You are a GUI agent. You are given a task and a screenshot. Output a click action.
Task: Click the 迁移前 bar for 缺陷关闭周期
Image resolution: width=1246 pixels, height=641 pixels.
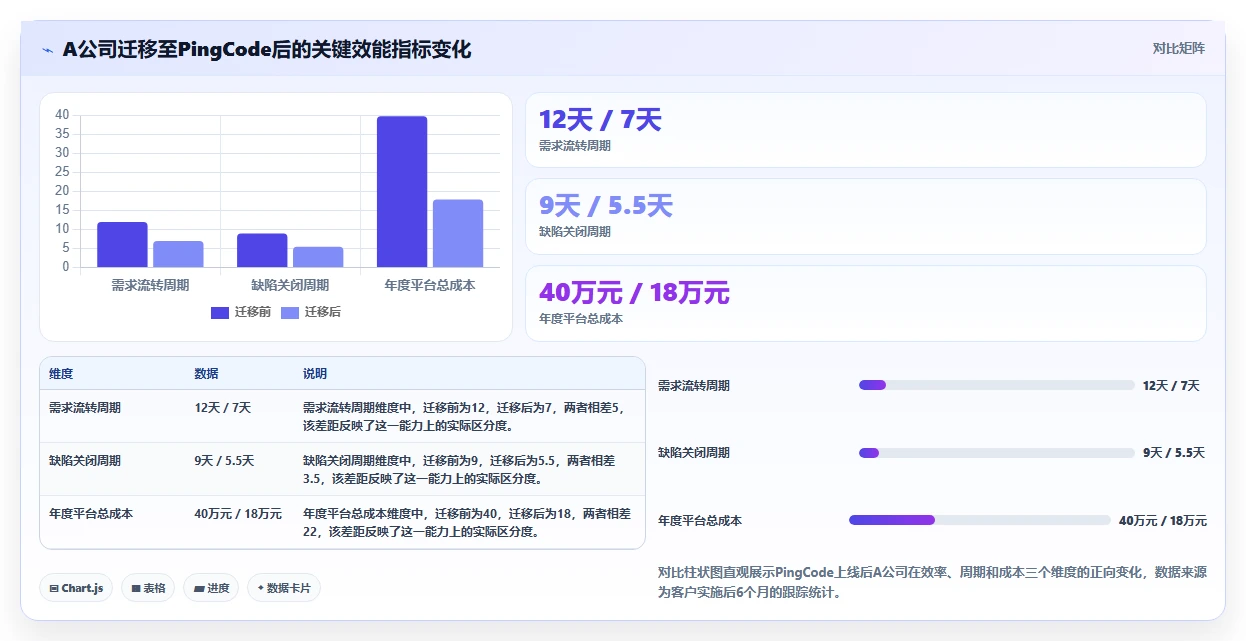[262, 251]
